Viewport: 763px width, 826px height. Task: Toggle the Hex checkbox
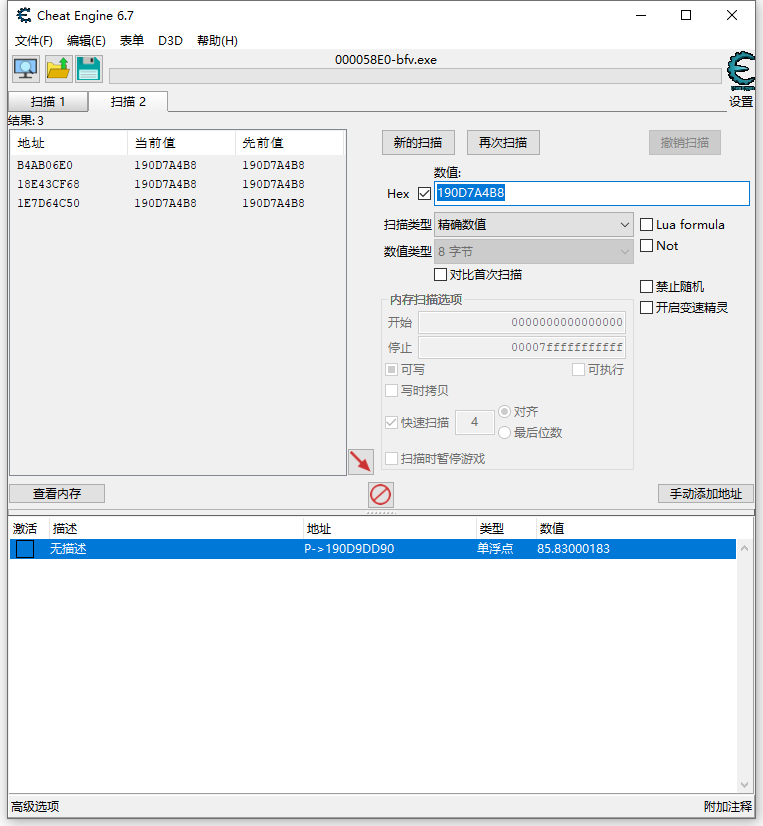(x=424, y=194)
